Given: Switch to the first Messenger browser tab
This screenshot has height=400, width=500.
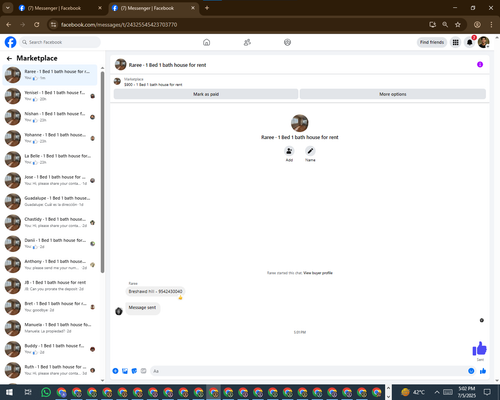Looking at the screenshot, I should click(60, 8).
